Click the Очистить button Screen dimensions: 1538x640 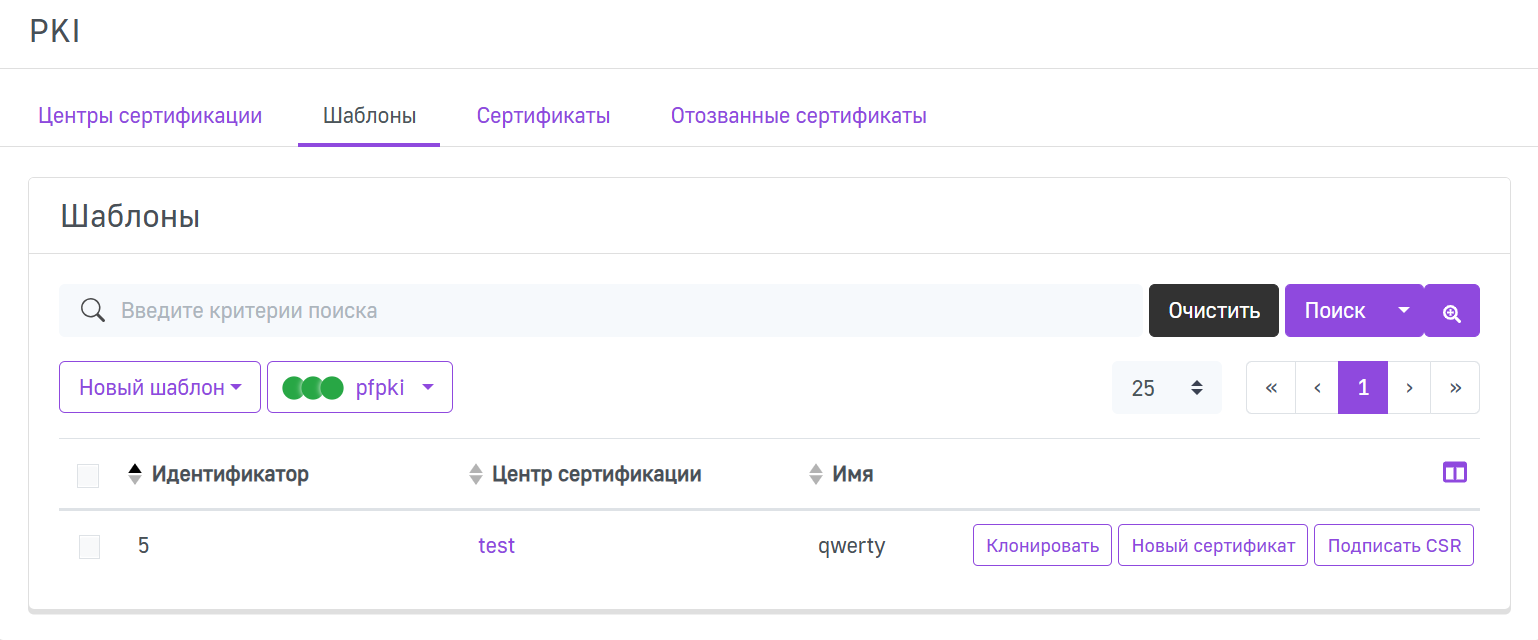(x=1213, y=311)
